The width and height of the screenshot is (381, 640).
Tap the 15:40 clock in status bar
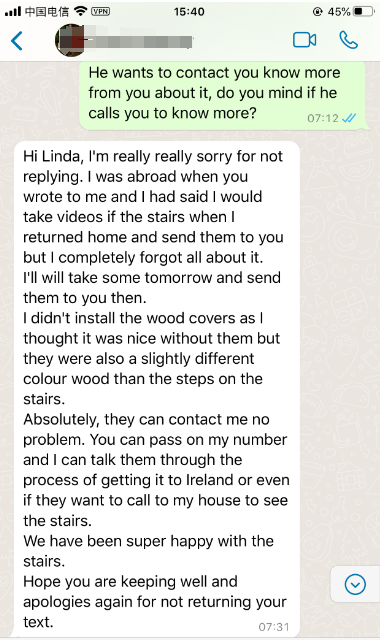click(189, 11)
